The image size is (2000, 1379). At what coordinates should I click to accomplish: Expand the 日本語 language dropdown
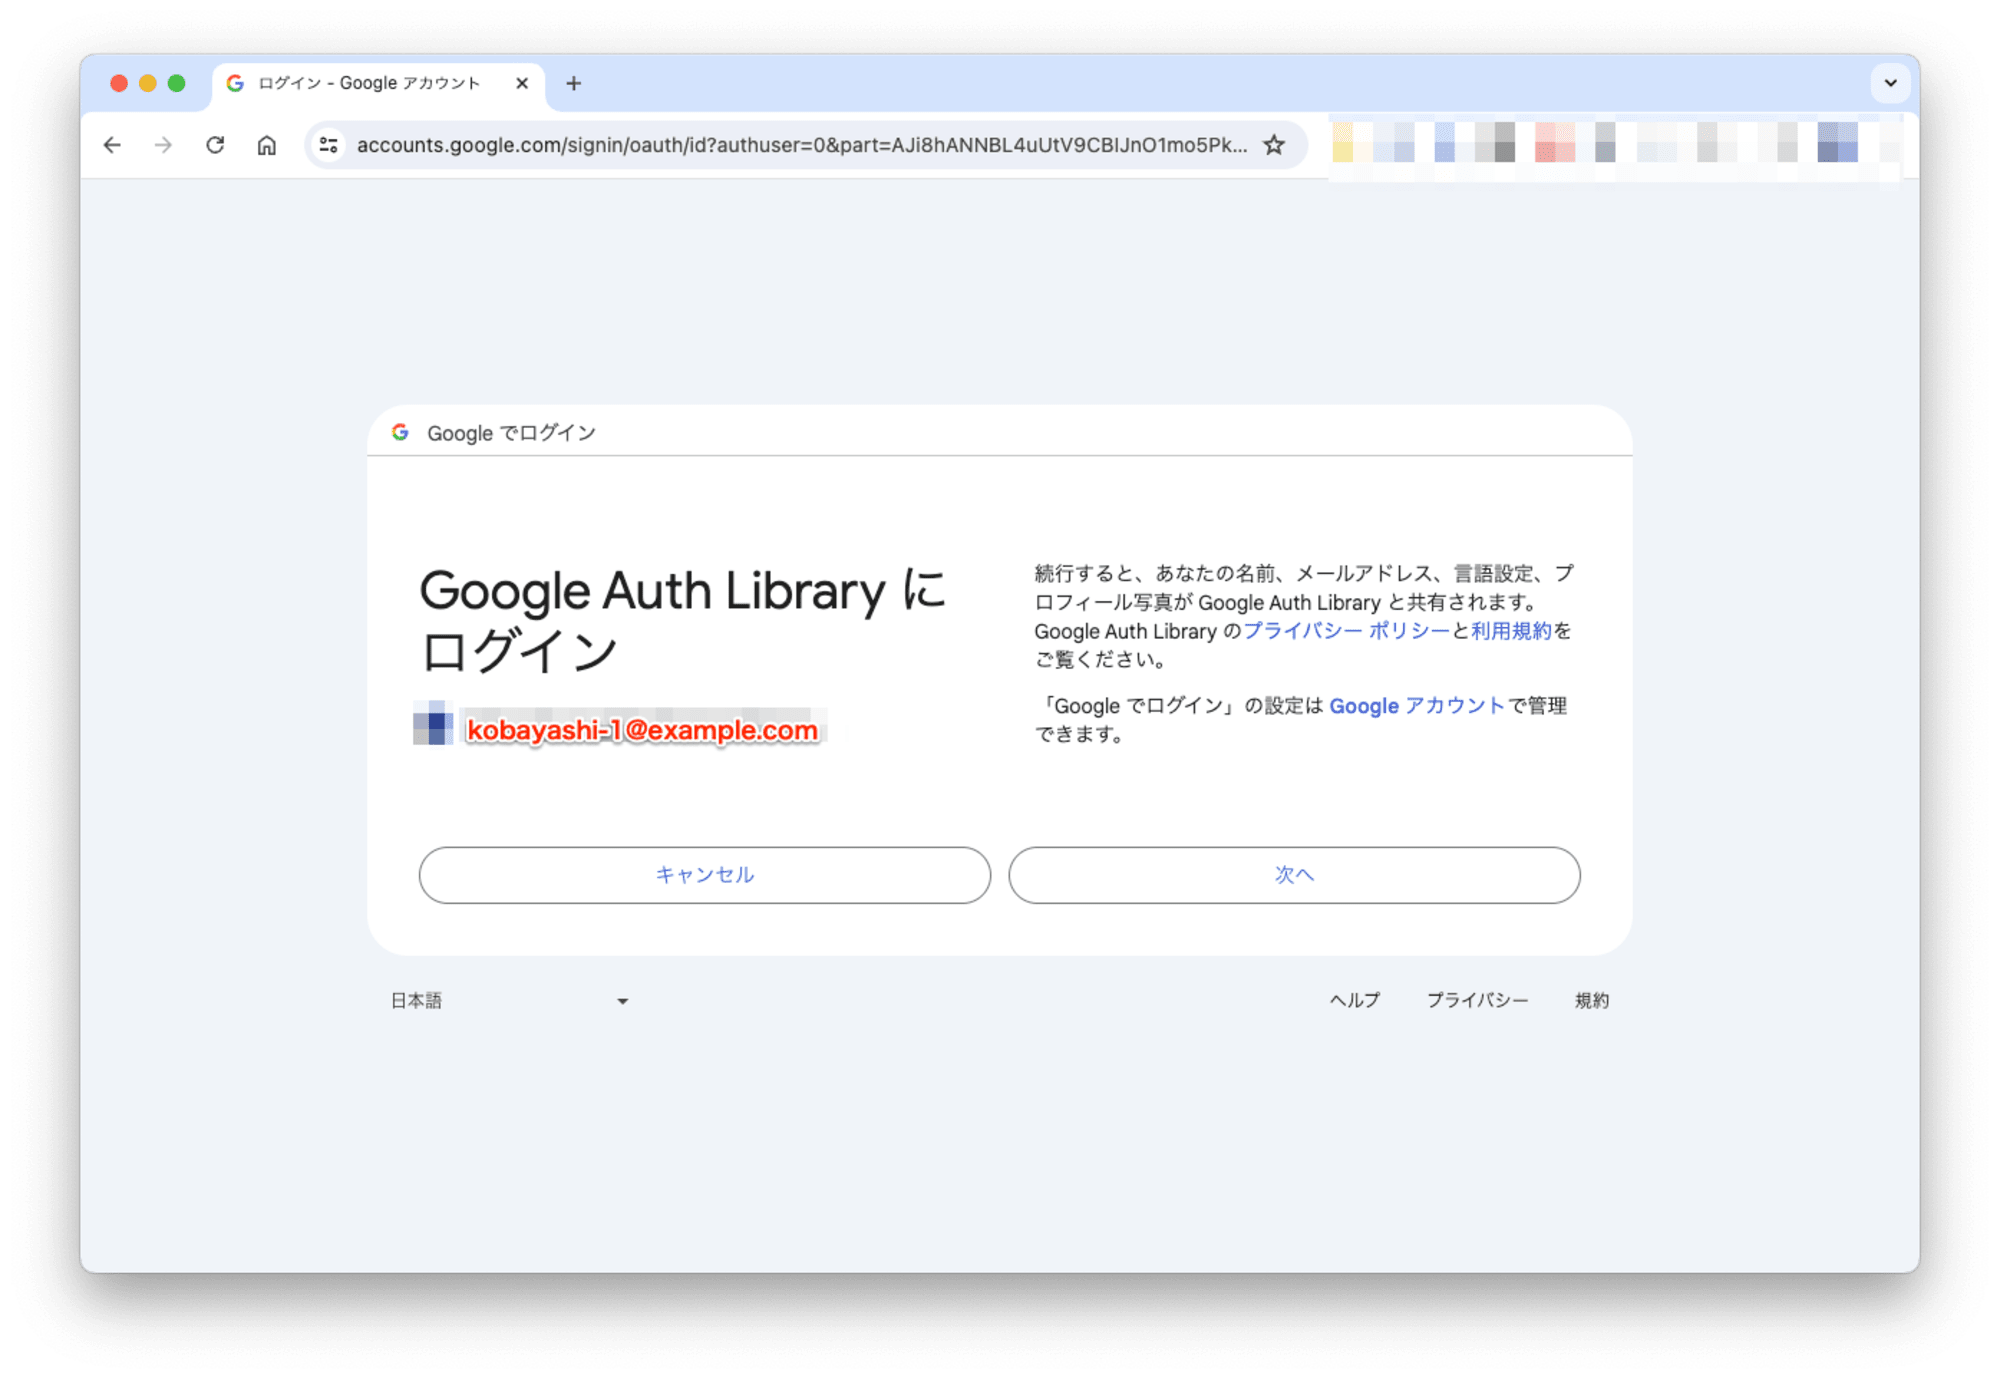pyautogui.click(x=509, y=1000)
